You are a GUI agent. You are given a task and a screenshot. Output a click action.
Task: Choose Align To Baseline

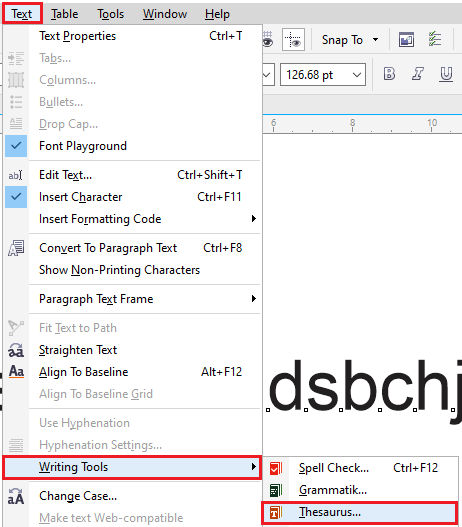pyautogui.click(x=133, y=372)
